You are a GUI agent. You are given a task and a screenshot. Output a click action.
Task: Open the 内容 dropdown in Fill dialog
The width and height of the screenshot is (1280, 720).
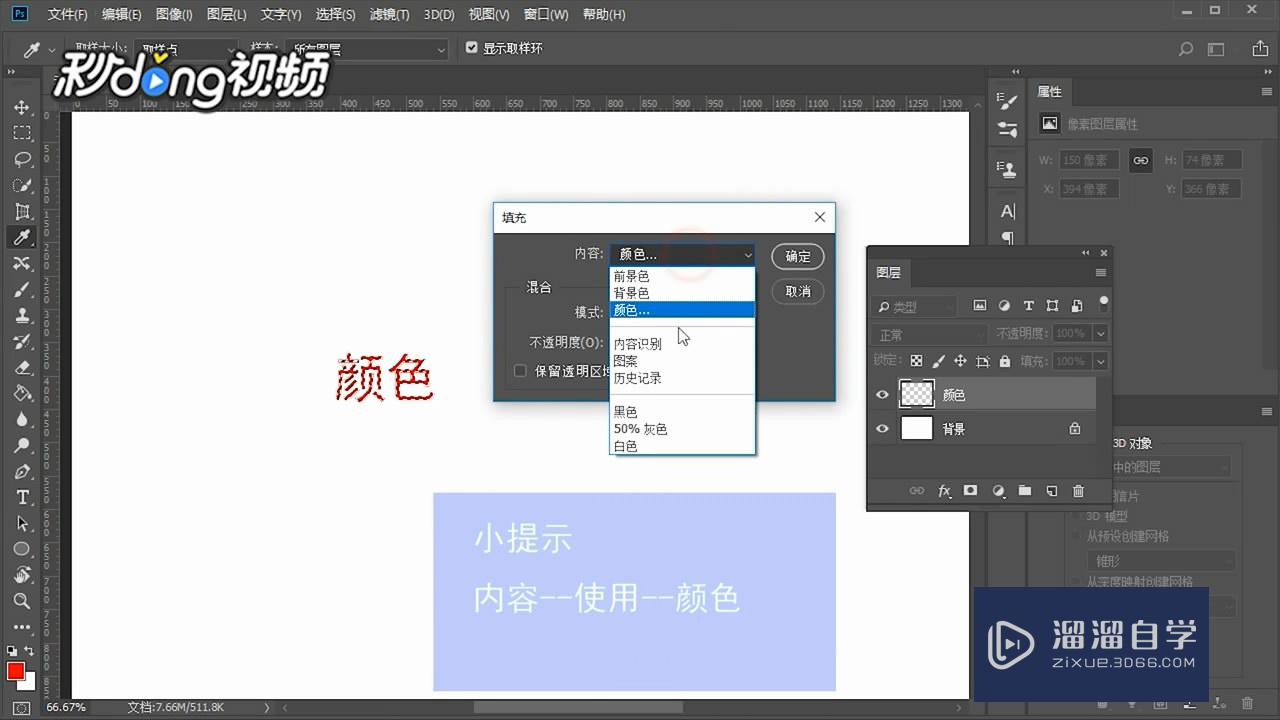tap(682, 255)
